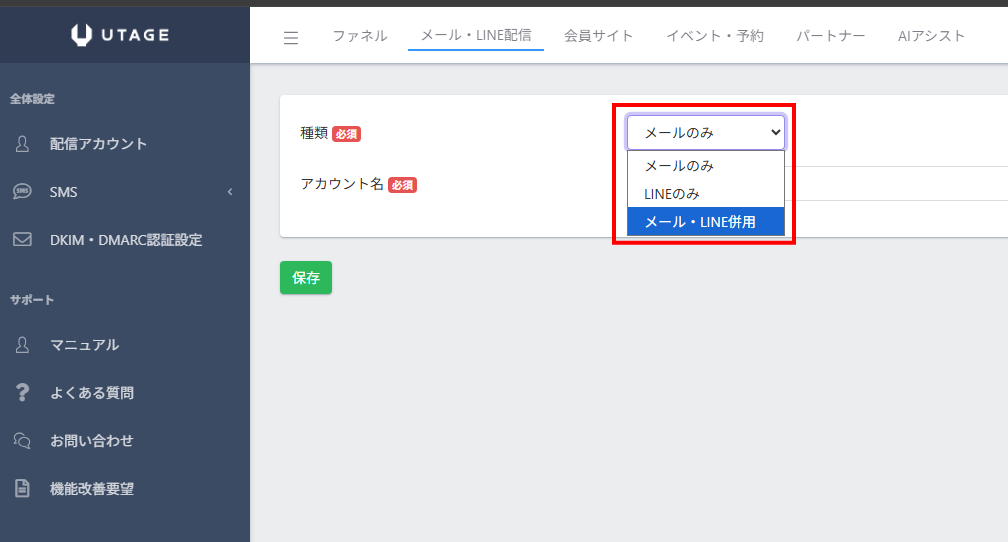Switch to the ファネル tab

pos(360,36)
